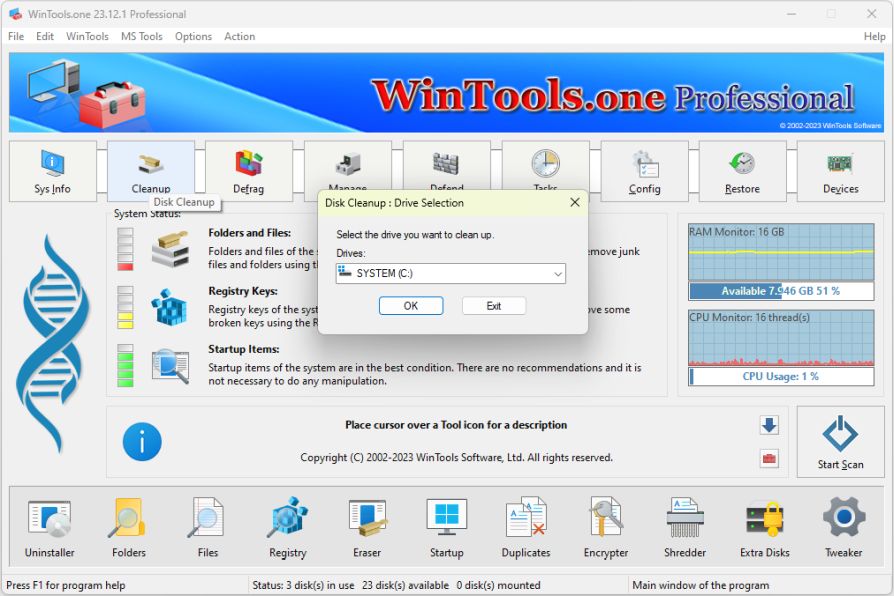Click the blue info circle icon

(142, 441)
